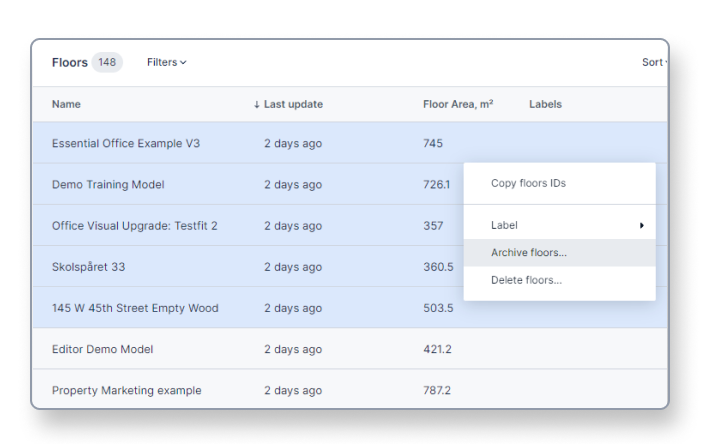Image resolution: width=704 pixels, height=444 pixels.
Task: Select the Essential Office Example V3 row
Action: pyautogui.click(x=126, y=143)
